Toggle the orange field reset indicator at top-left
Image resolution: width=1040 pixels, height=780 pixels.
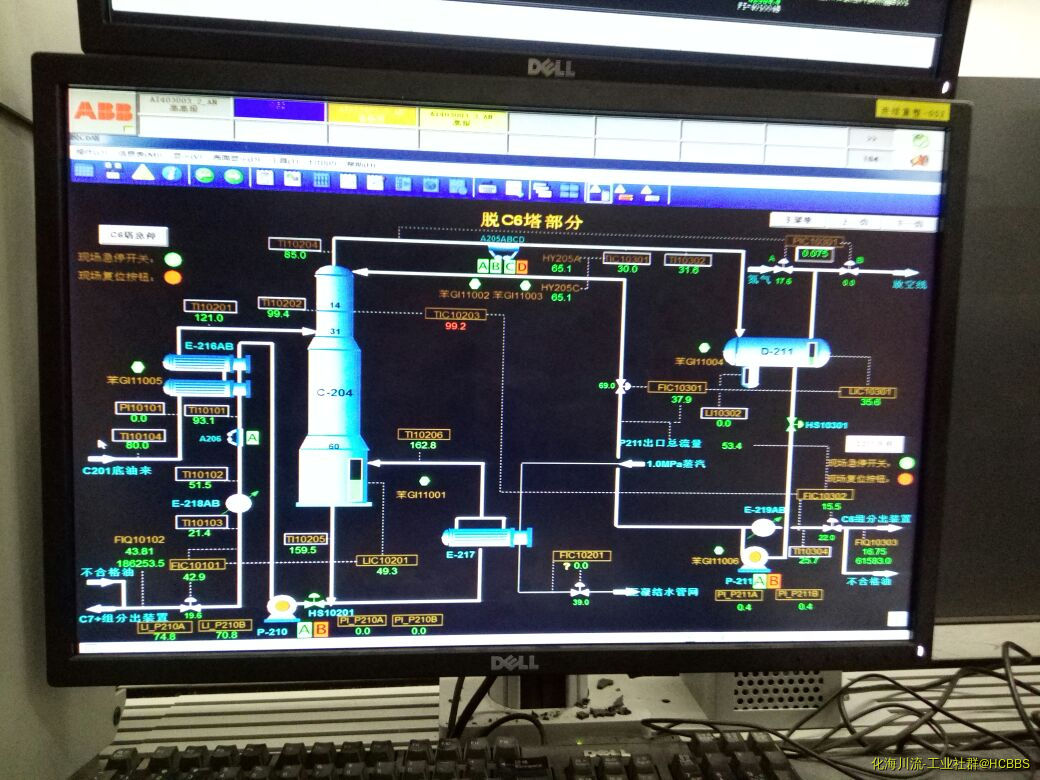[172, 277]
